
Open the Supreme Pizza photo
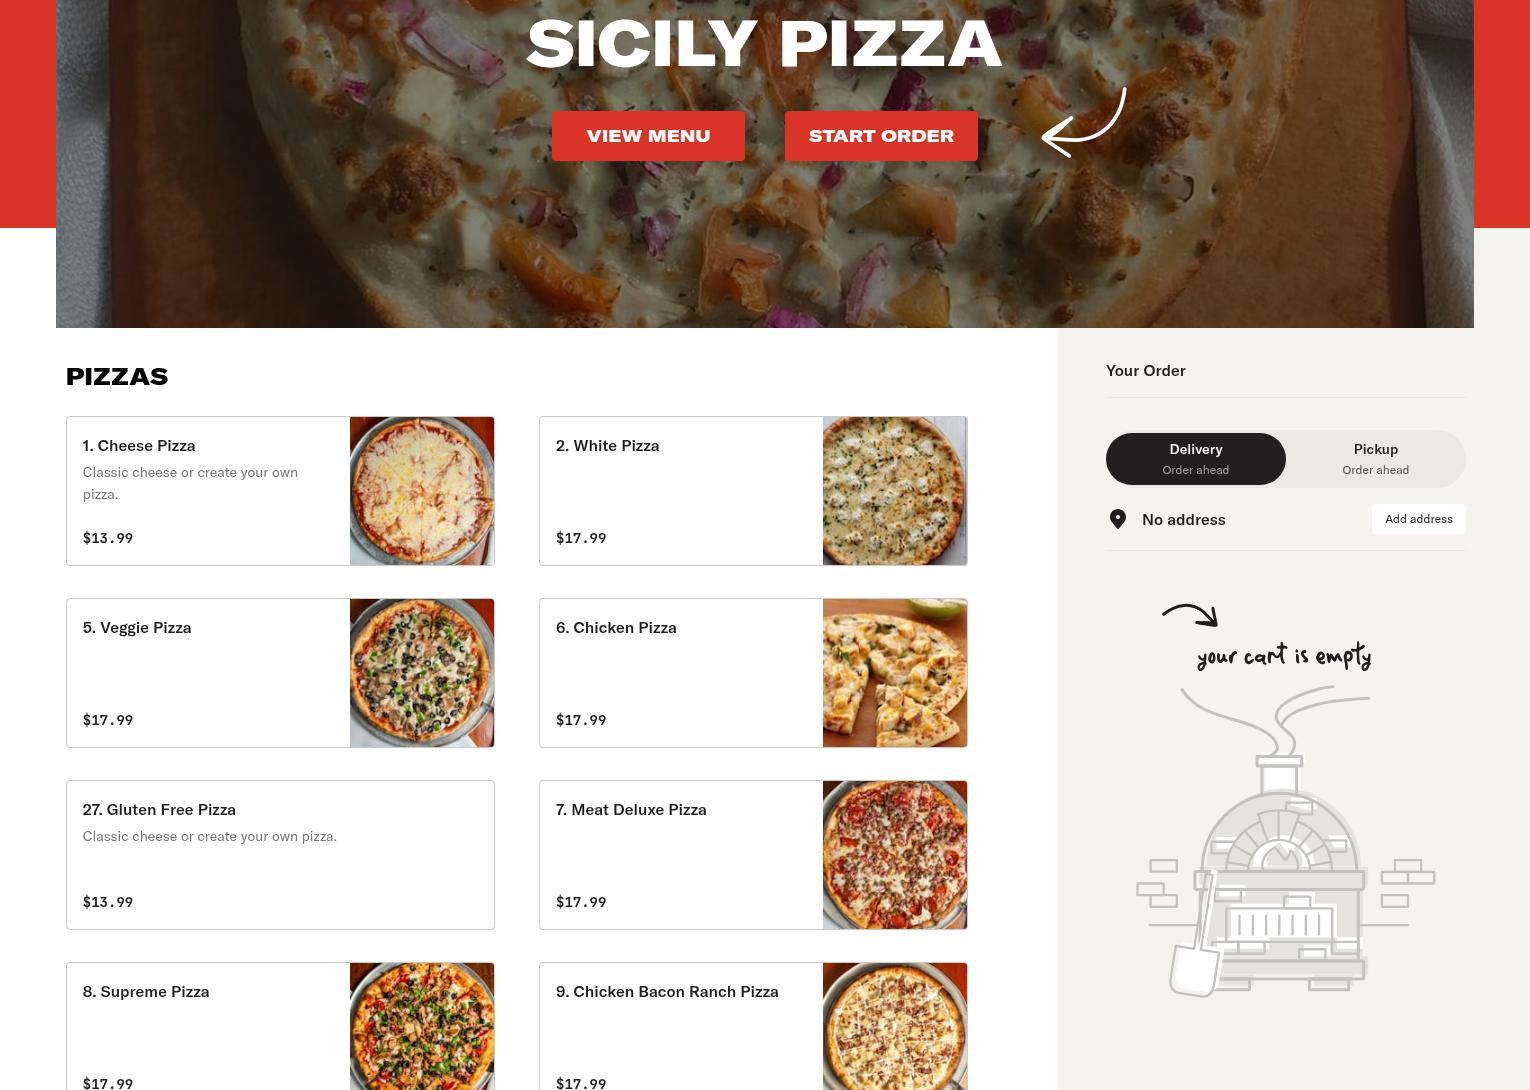click(422, 1027)
